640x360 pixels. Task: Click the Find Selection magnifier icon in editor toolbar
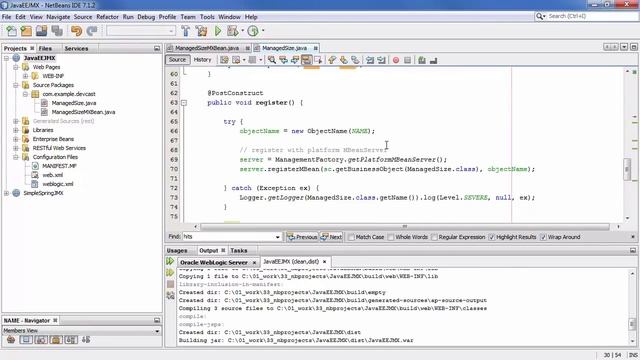click(271, 60)
